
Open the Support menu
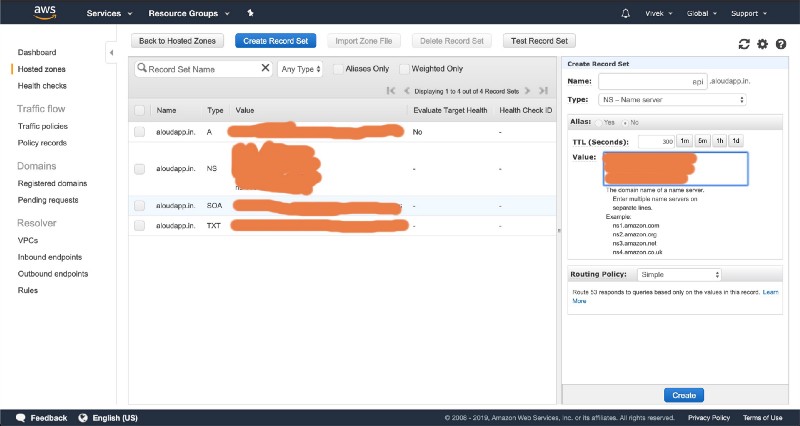748,14
